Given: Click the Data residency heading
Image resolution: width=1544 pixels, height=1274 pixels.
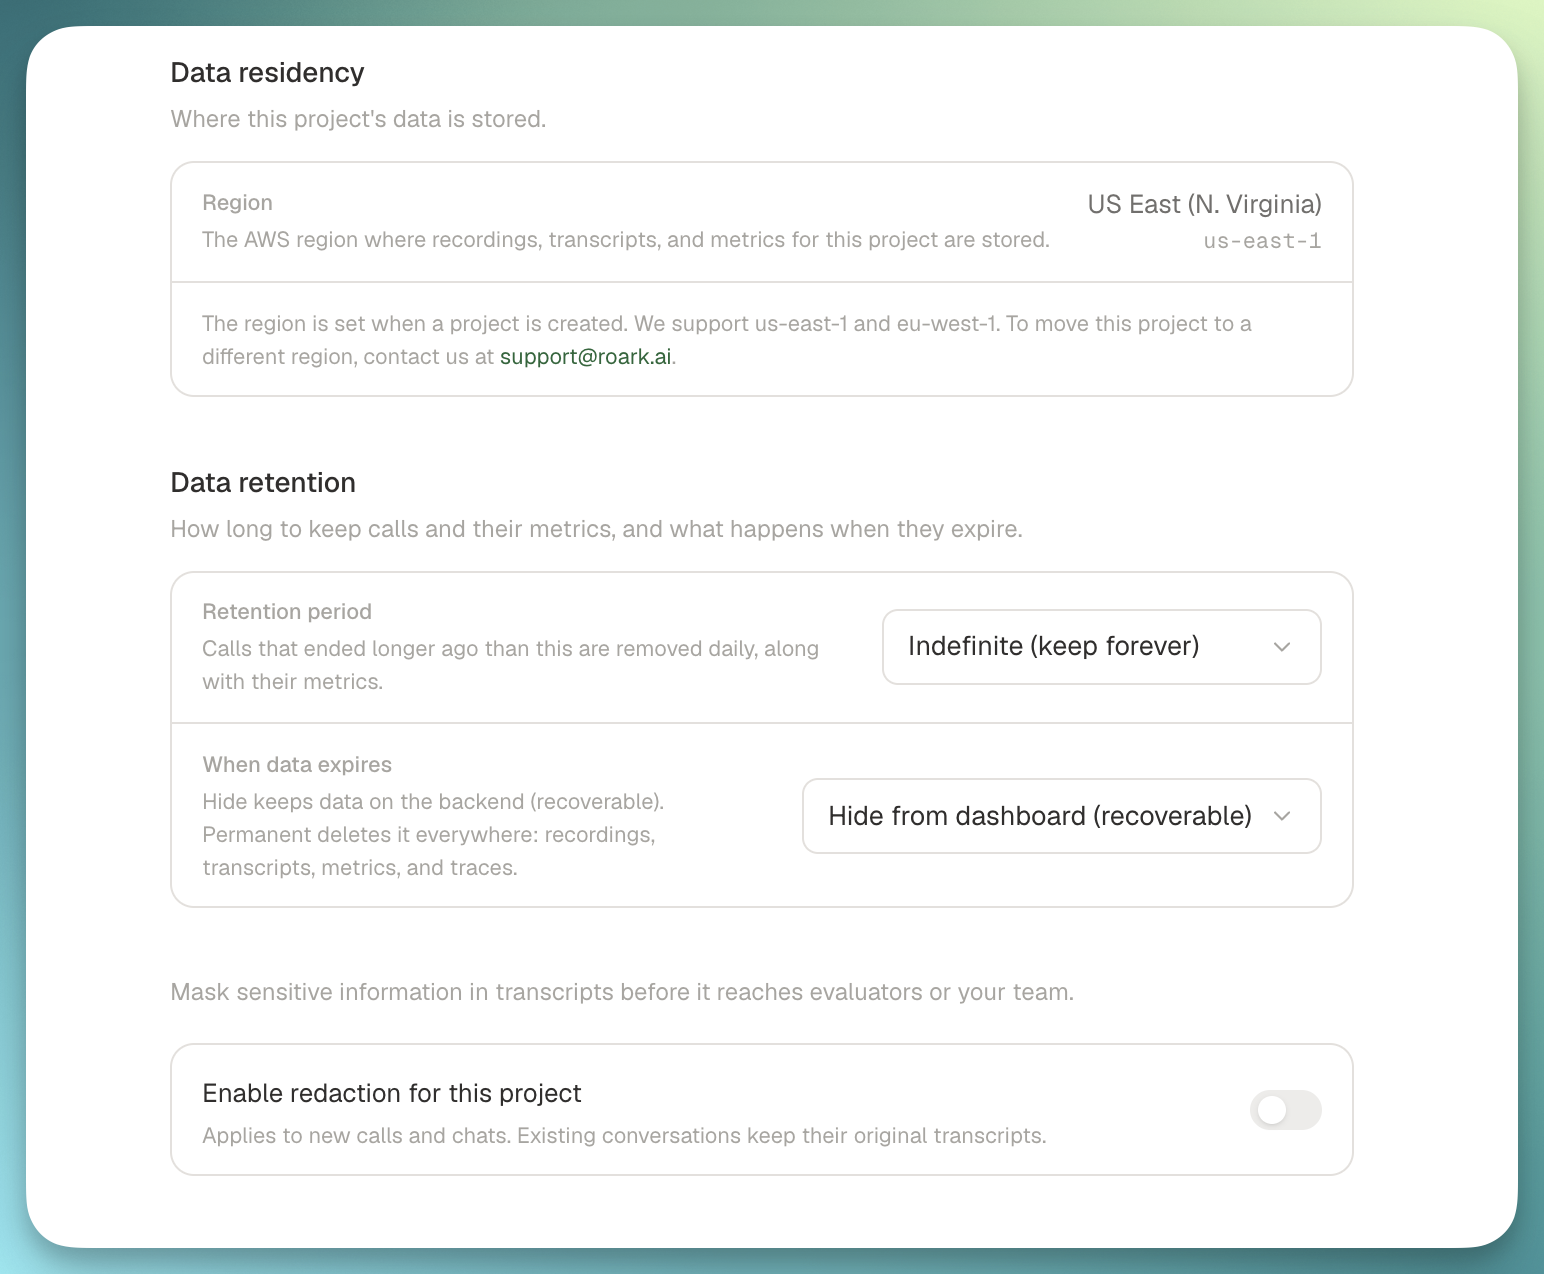Looking at the screenshot, I should pos(267,73).
